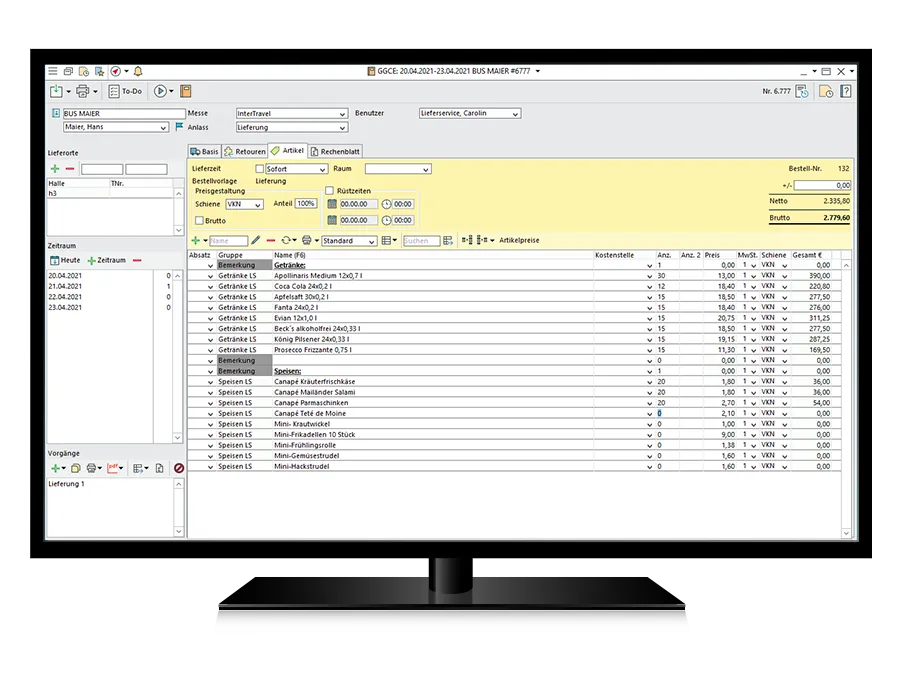
Task: Add a new Lieferorte entry with green plus
Action: (x=55, y=170)
